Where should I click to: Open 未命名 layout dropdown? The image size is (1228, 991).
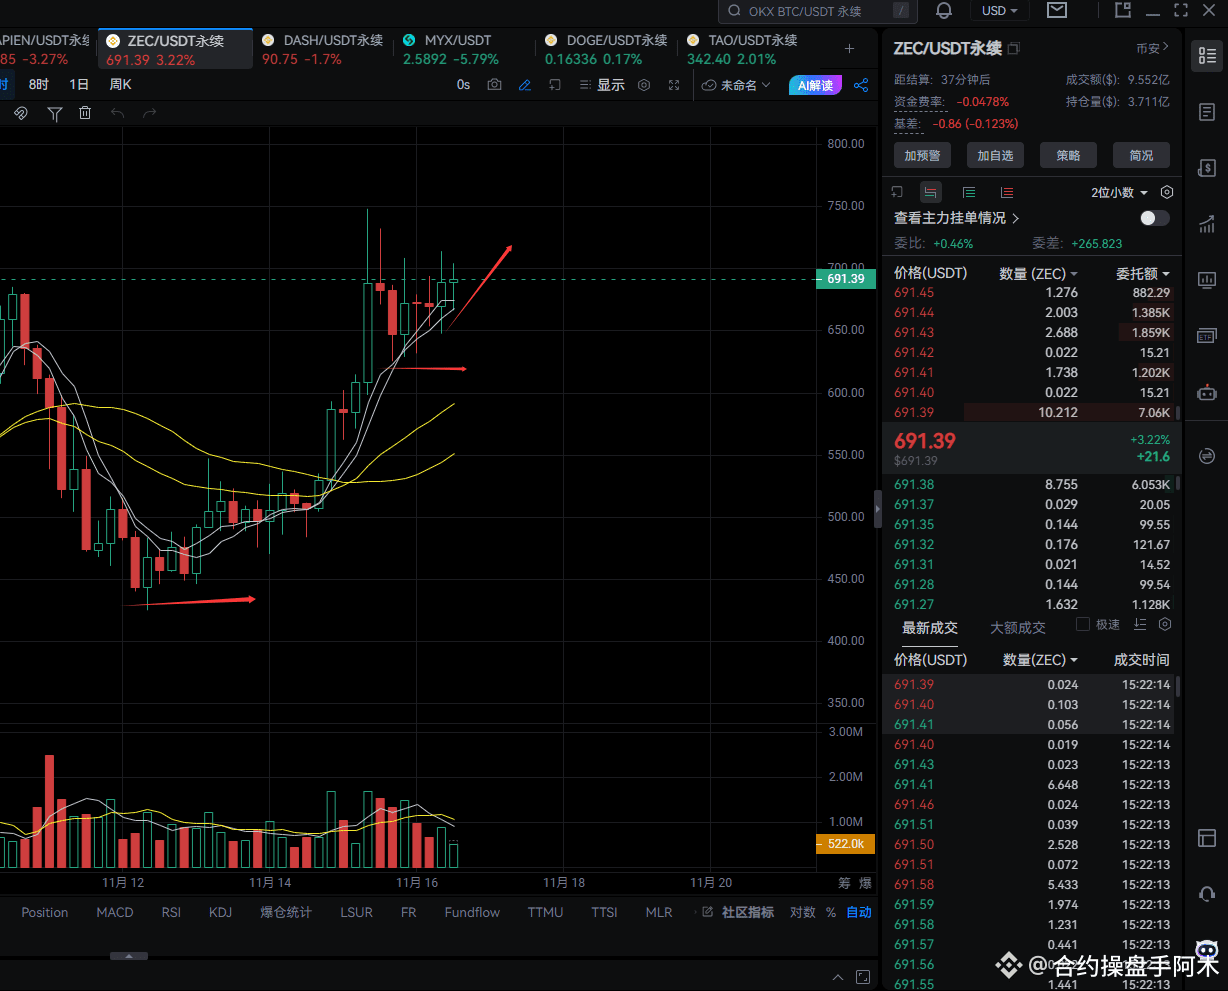coord(737,85)
